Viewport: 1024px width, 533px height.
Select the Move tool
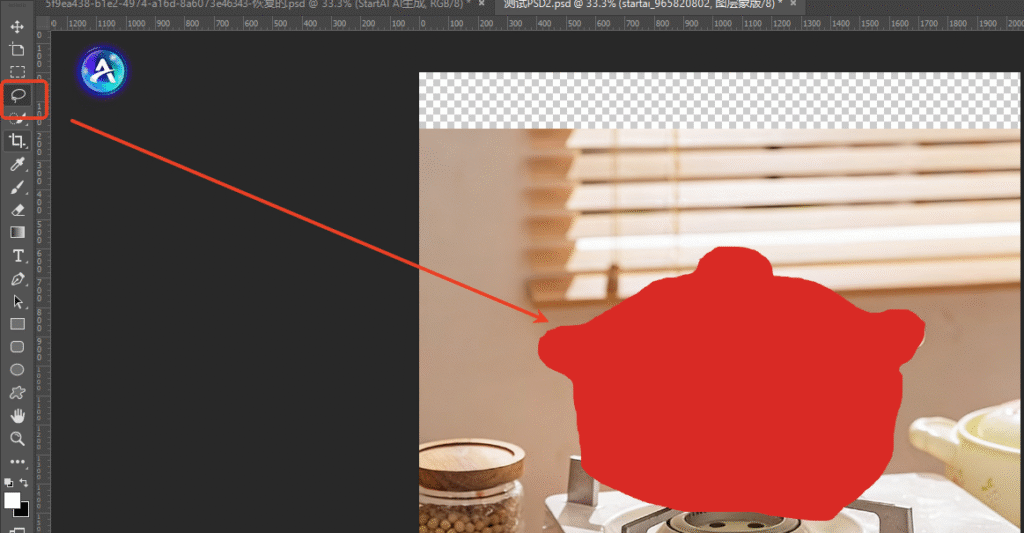coord(17,26)
